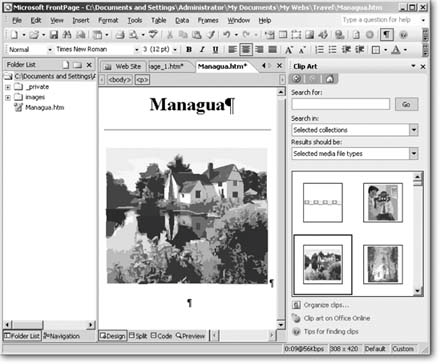Create new page icon in Folder List

(66, 65)
